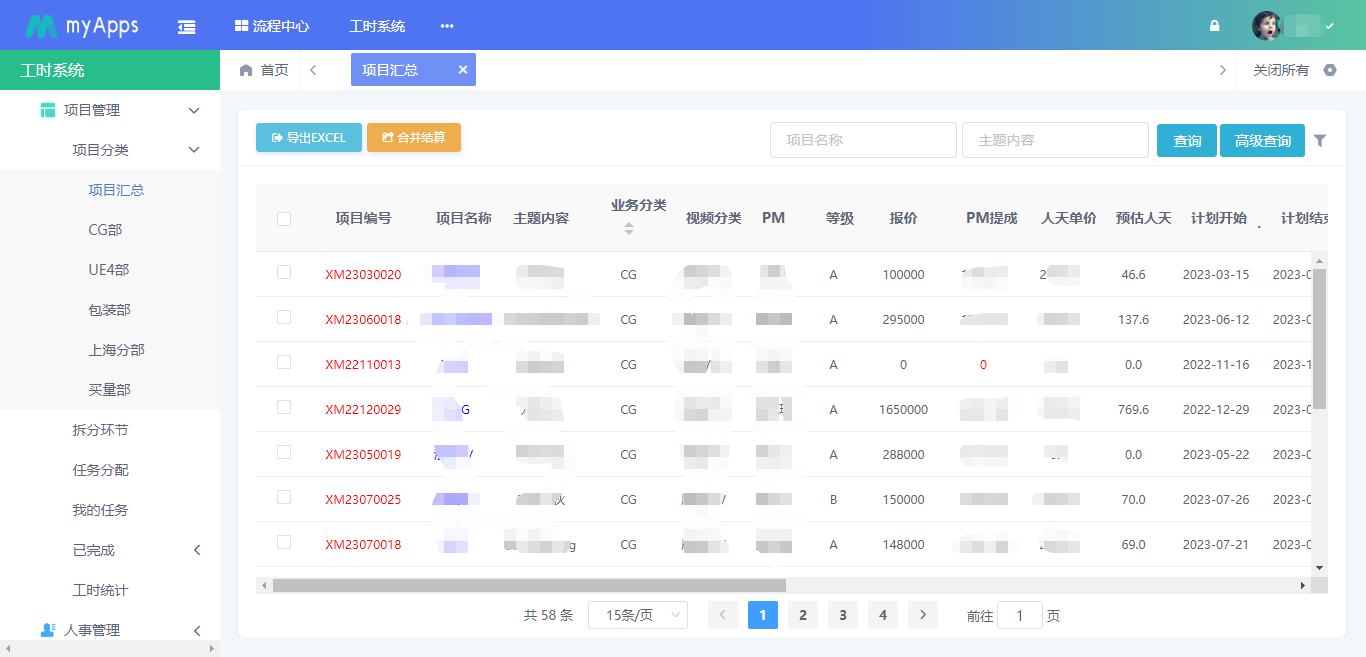Click the 主题内容 search input field
This screenshot has height=657, width=1366.
[1055, 139]
